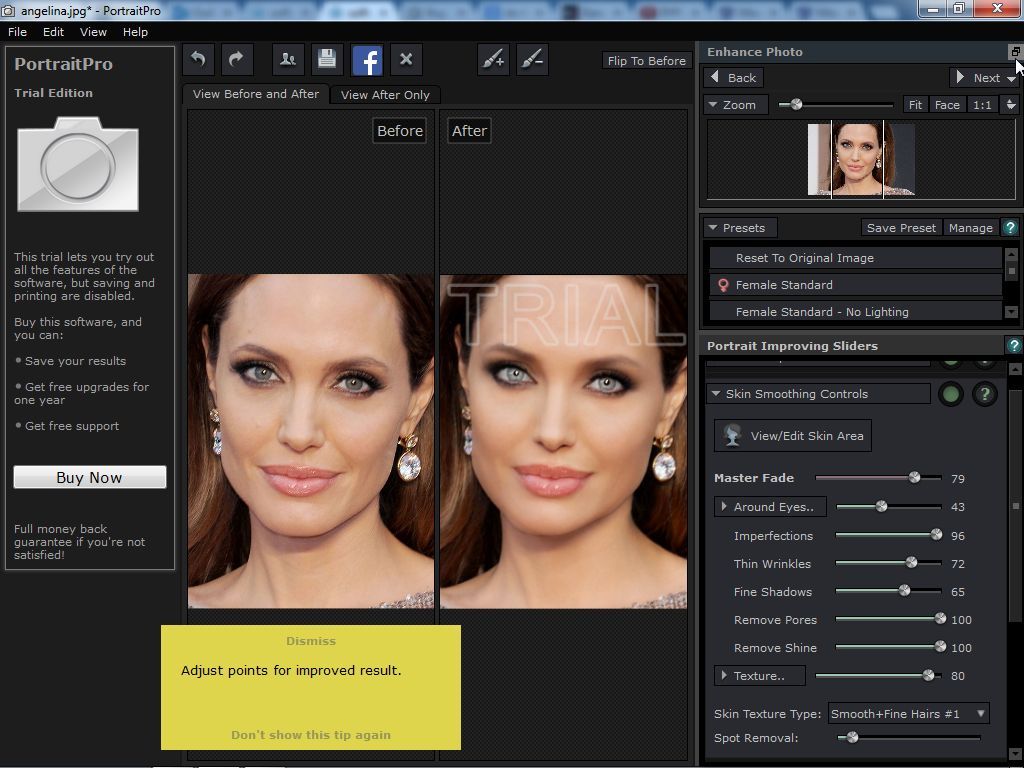Click the Back button
The image size is (1024, 768).
[733, 78]
